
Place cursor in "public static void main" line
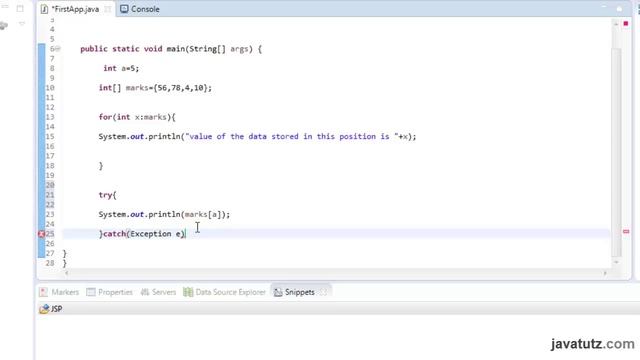point(171,49)
